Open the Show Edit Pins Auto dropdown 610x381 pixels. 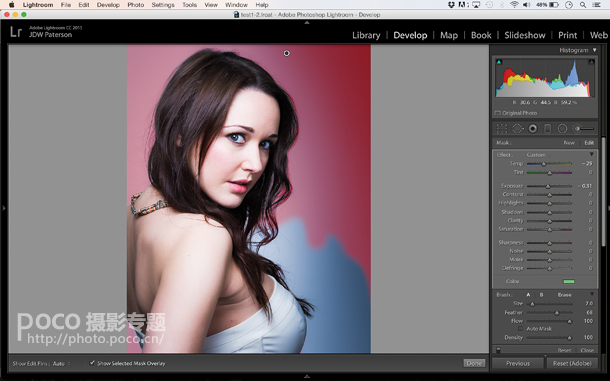[x=61, y=363]
